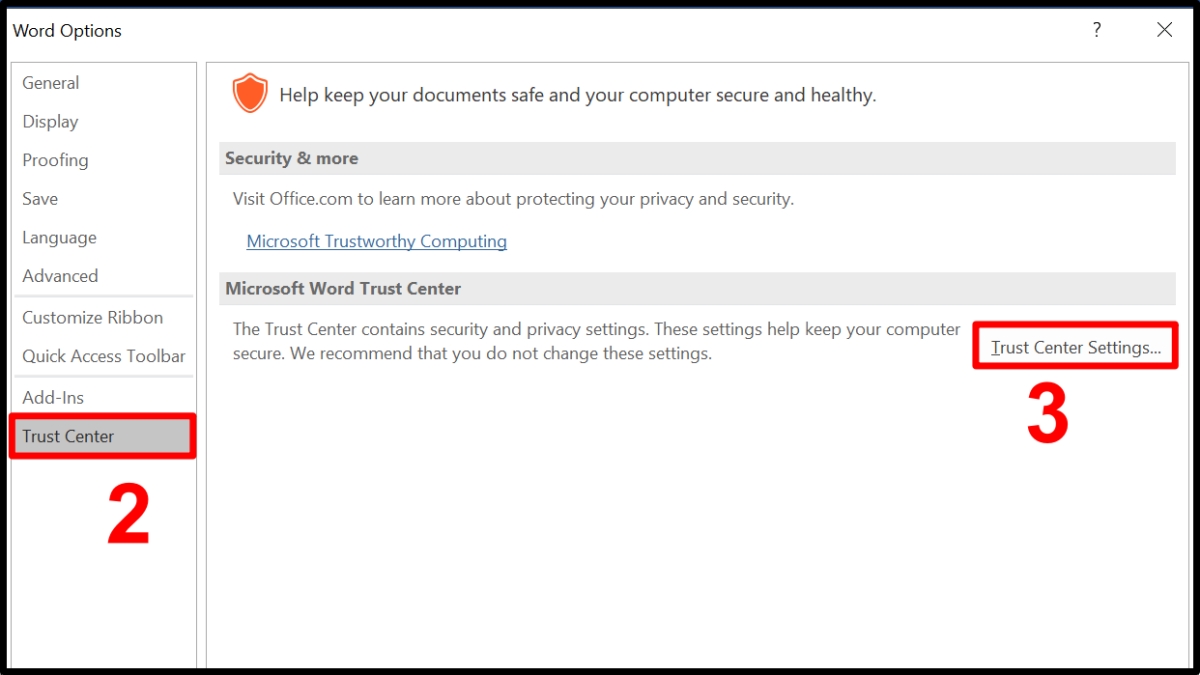Image resolution: width=1200 pixels, height=675 pixels.
Task: Open the General options category
Action: (x=51, y=83)
